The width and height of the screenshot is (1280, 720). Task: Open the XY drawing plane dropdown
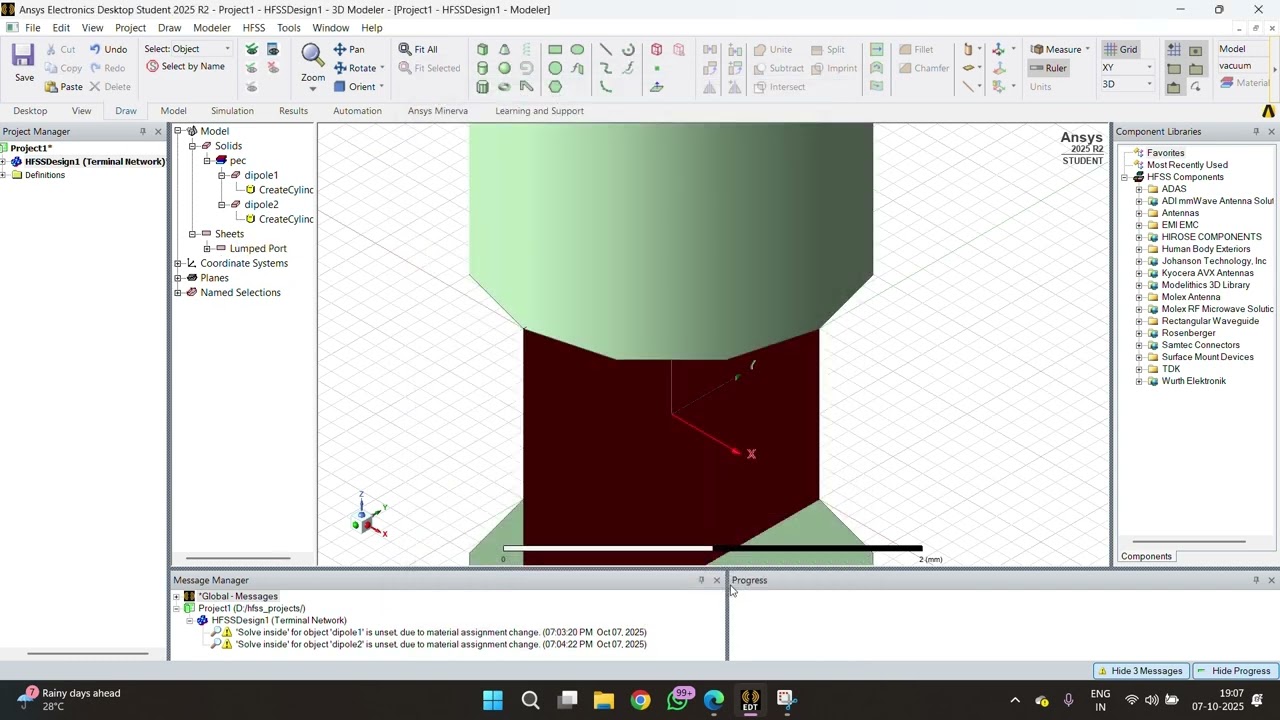1149,68
